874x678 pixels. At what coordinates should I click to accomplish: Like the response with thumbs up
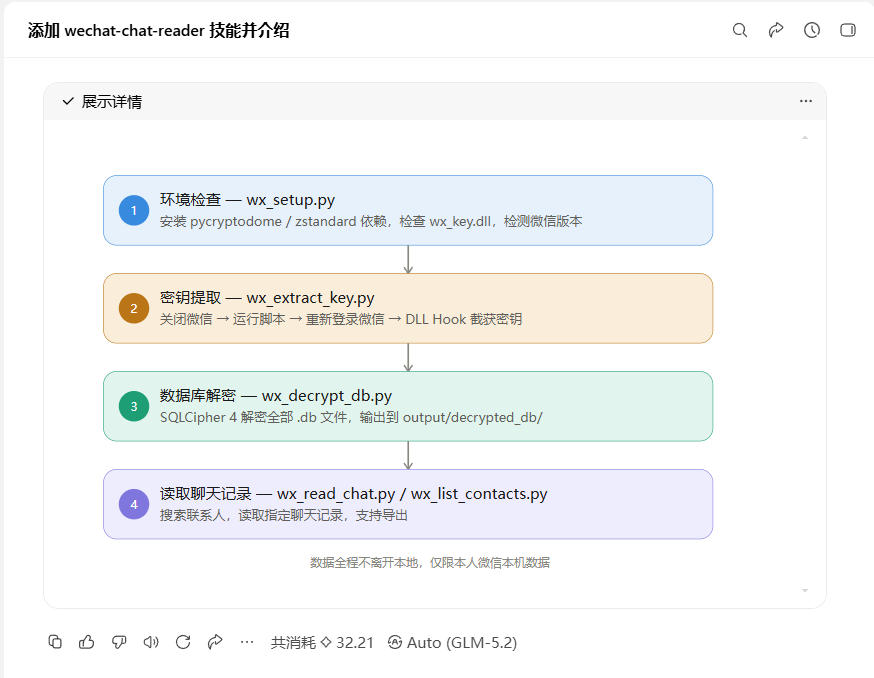click(86, 642)
